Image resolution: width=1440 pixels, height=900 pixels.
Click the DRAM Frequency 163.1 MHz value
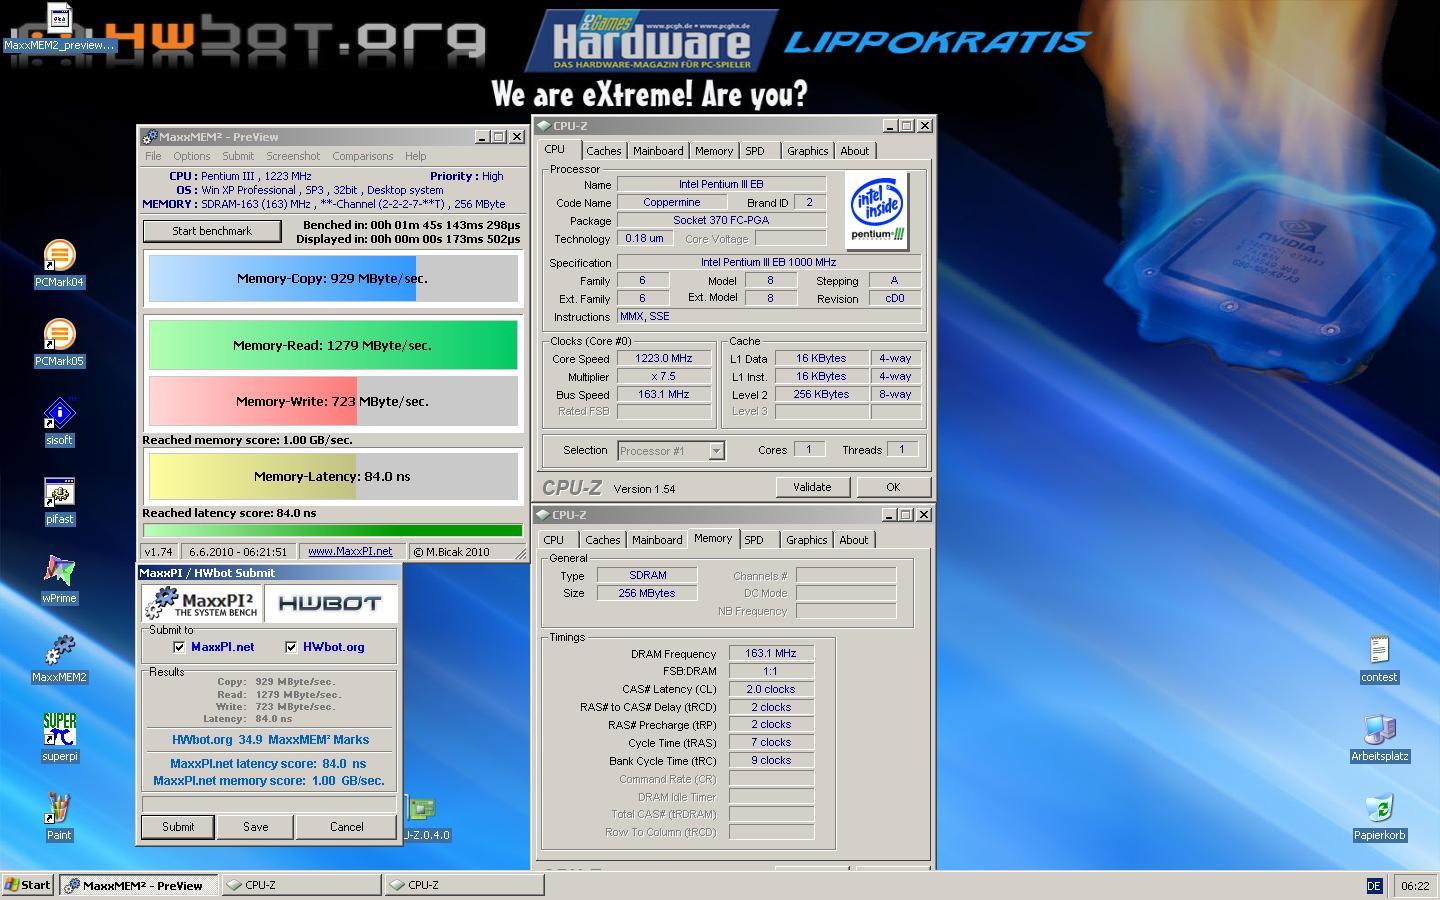(x=771, y=653)
